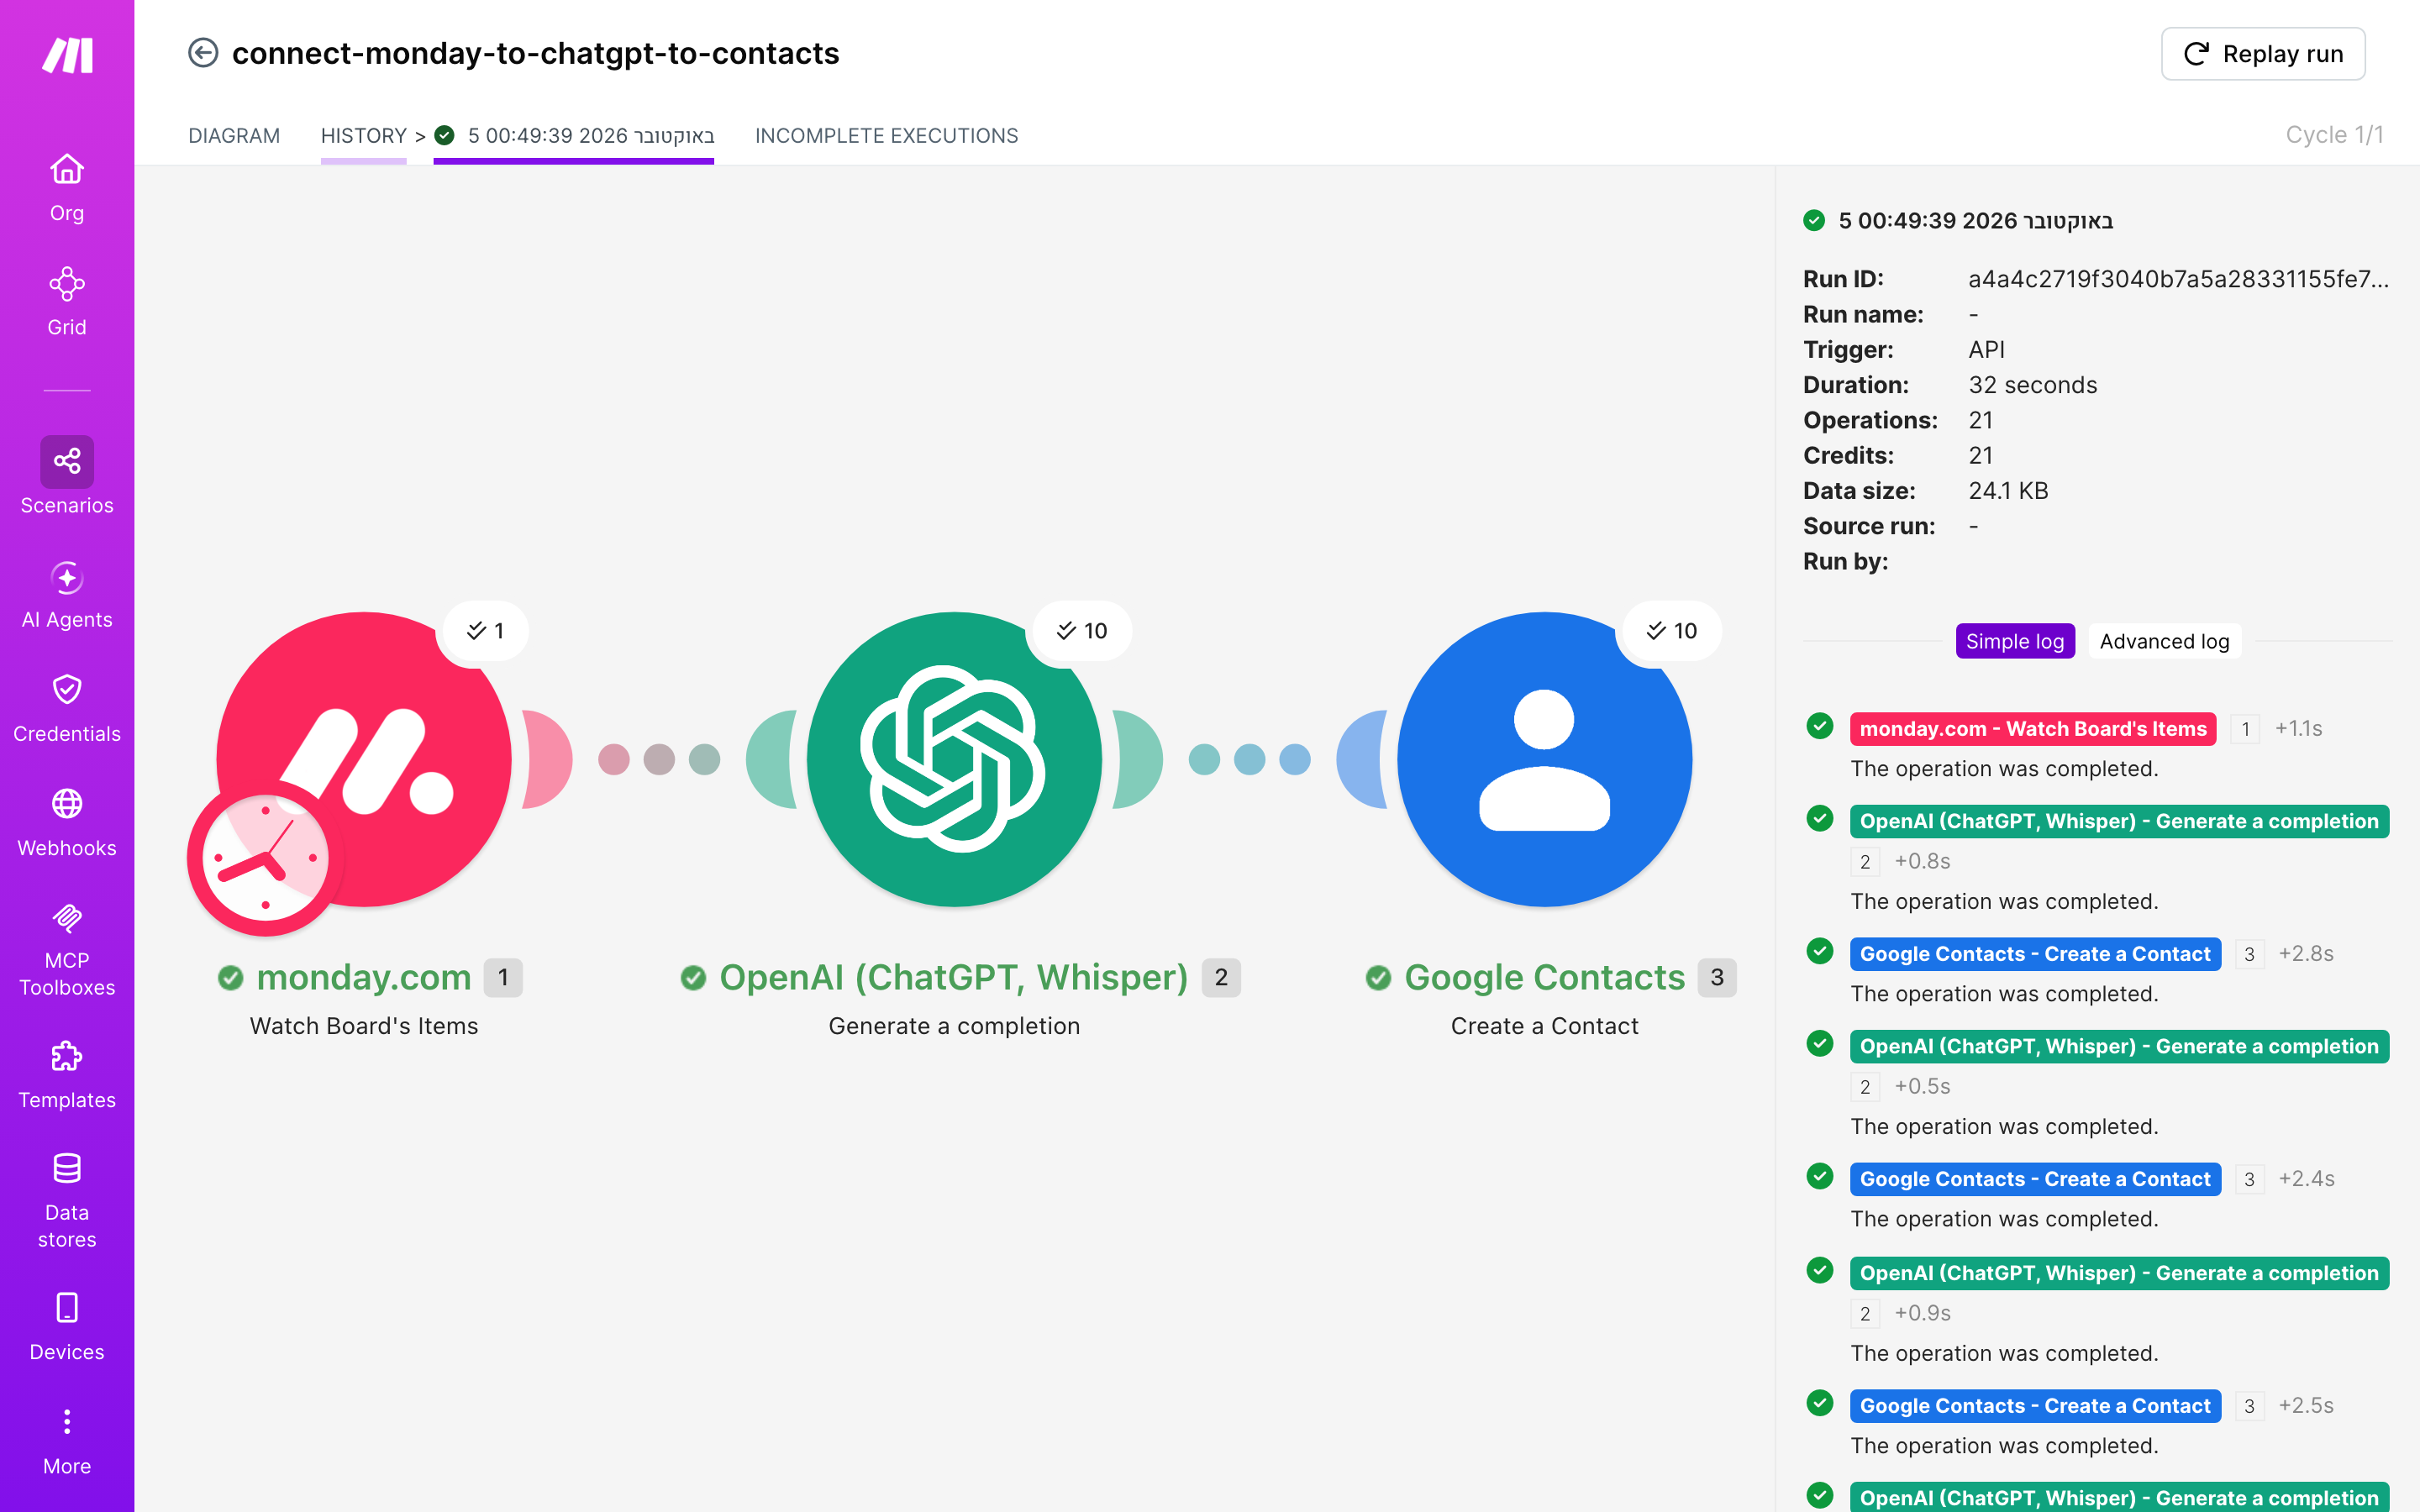
Task: Switch to Advanced log view
Action: coord(2164,641)
